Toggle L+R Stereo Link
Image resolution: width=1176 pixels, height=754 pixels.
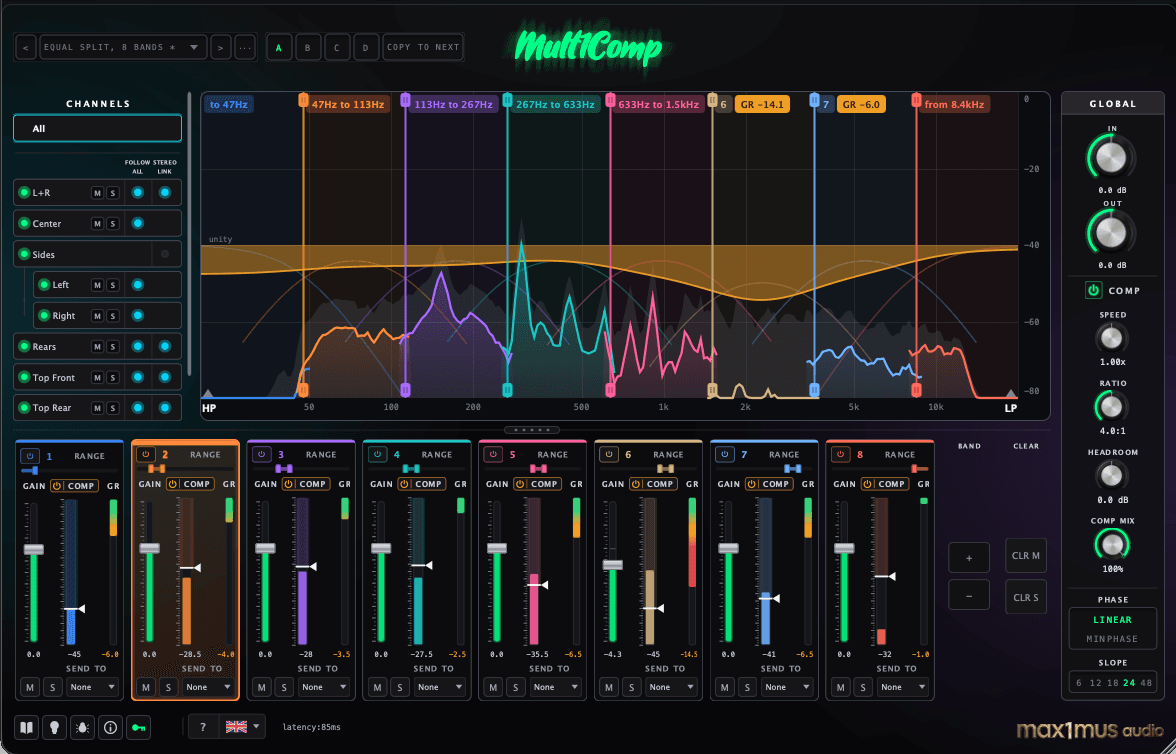pos(165,193)
